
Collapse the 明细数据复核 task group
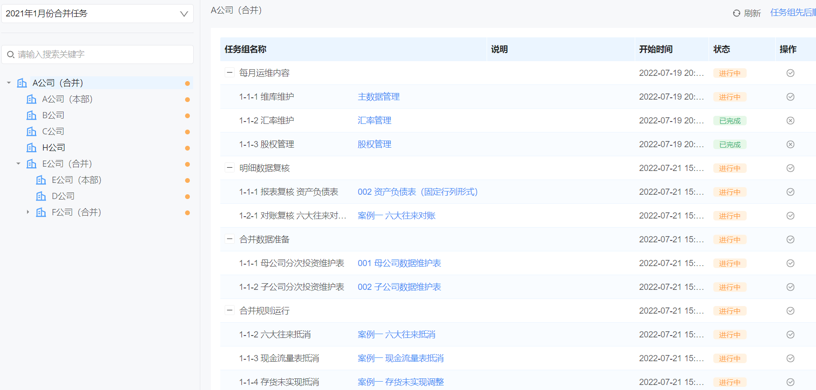click(229, 168)
